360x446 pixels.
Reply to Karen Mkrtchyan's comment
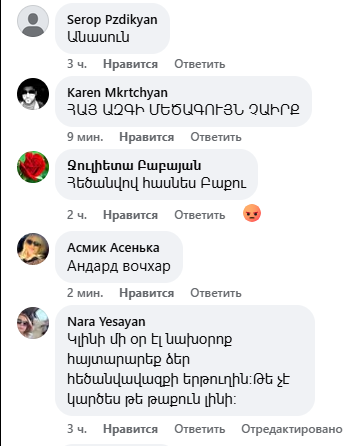coord(216,137)
